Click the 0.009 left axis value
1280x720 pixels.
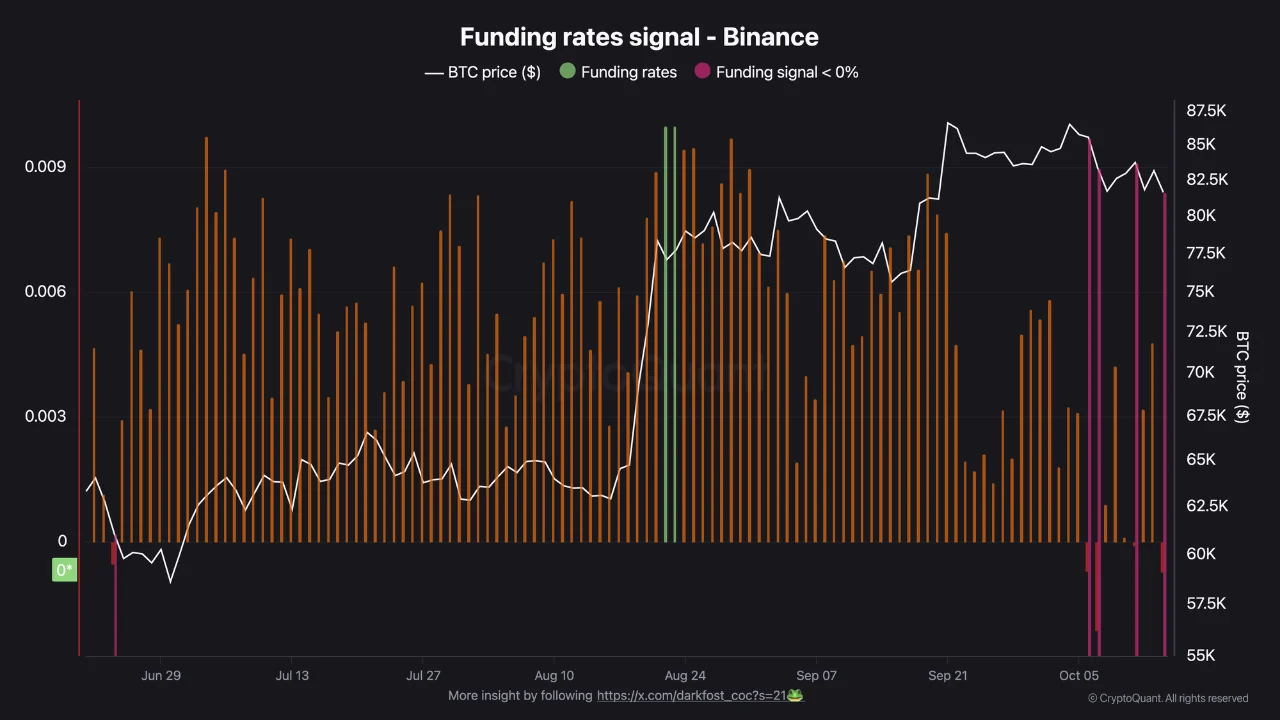[x=46, y=166]
